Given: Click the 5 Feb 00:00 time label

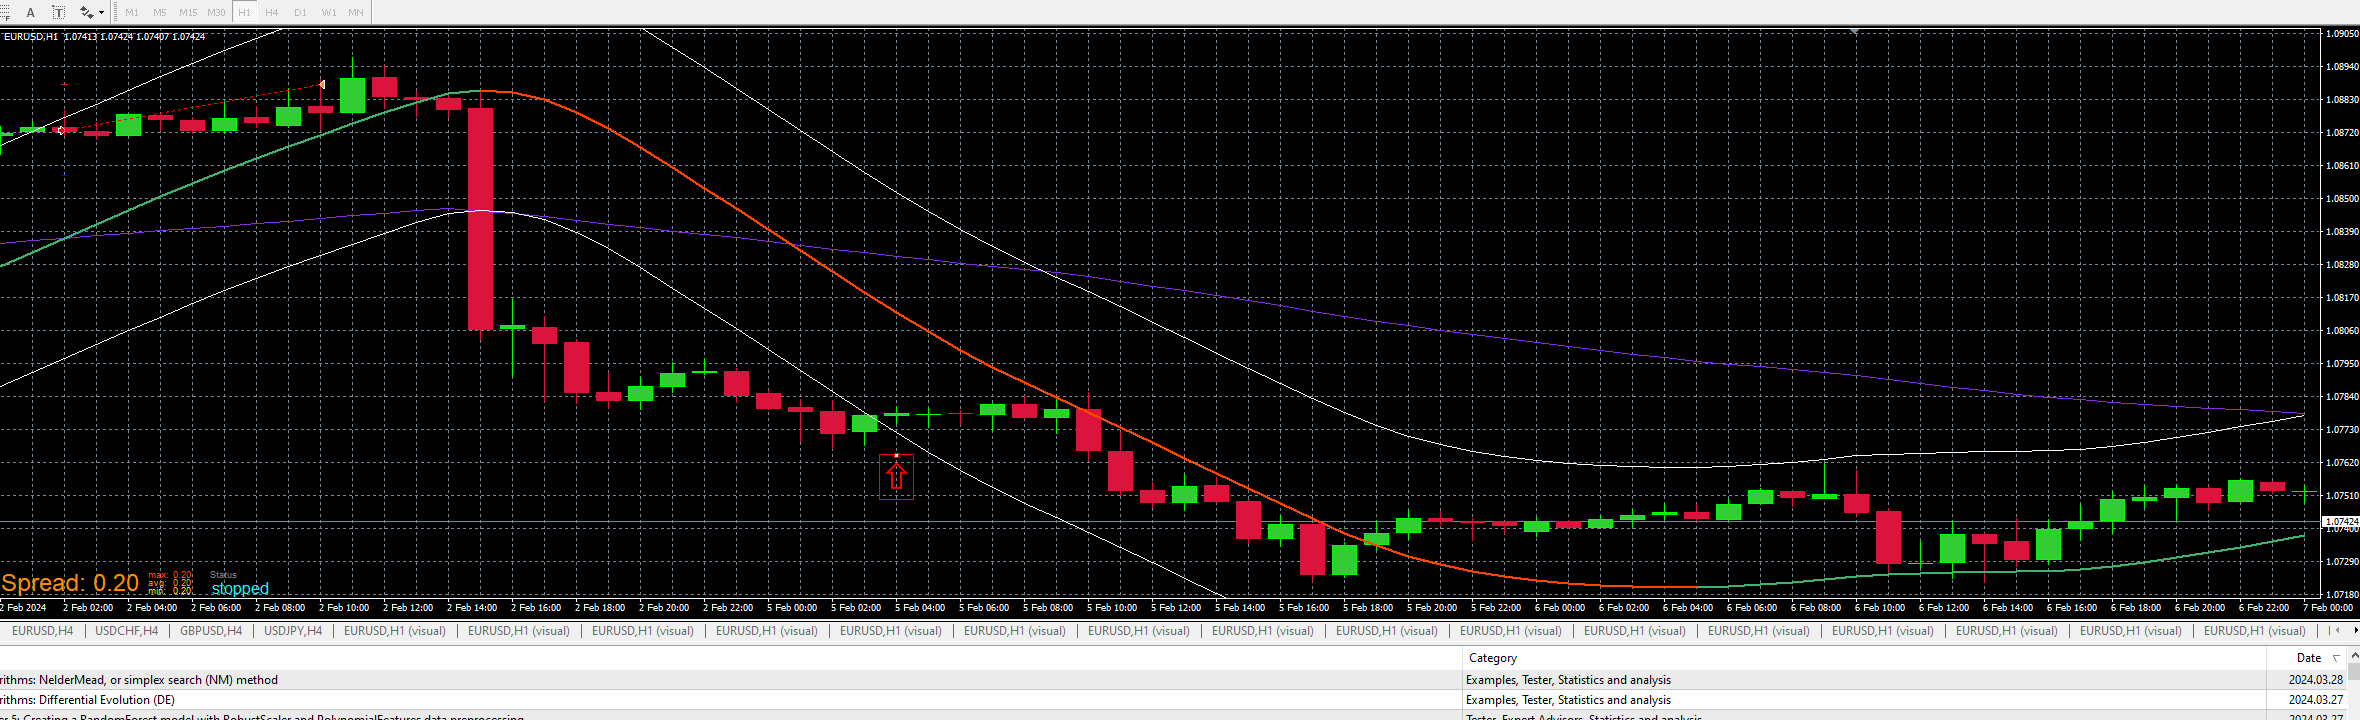Looking at the screenshot, I should (x=792, y=608).
